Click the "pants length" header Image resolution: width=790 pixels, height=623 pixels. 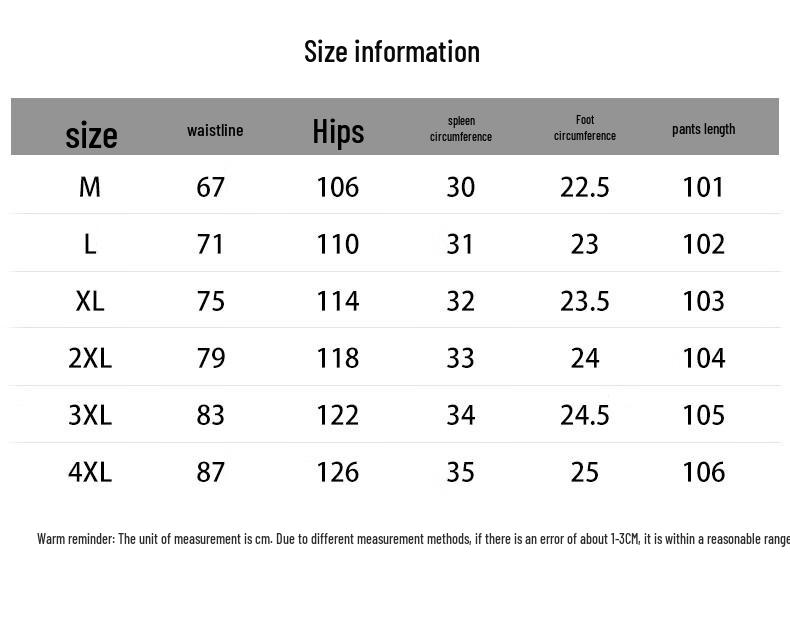point(703,129)
